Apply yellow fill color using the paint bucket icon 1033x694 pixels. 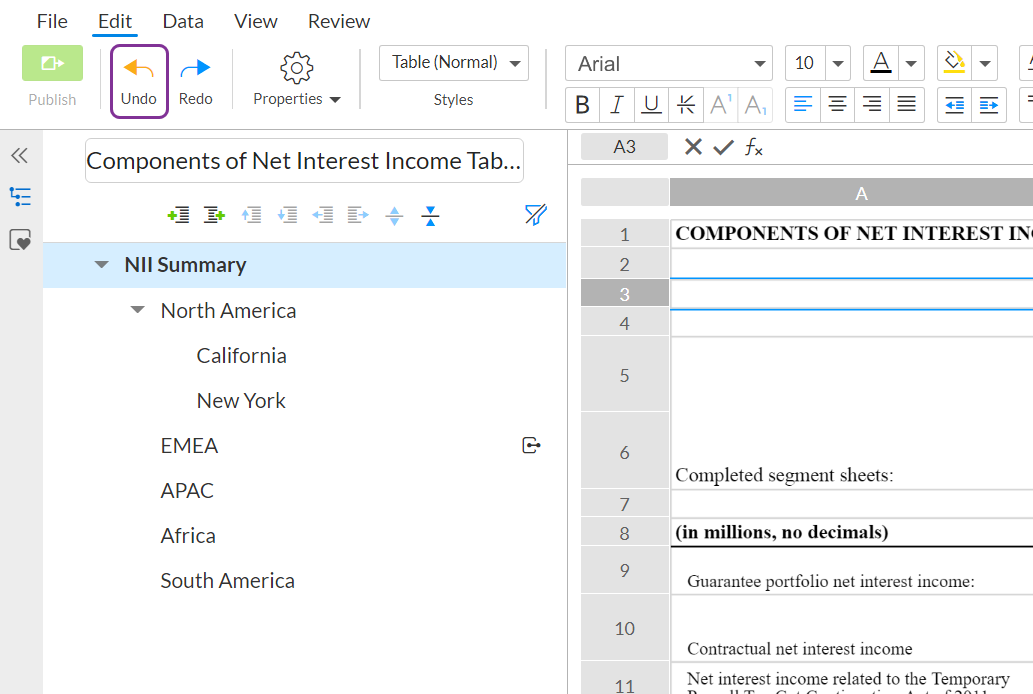pos(953,62)
